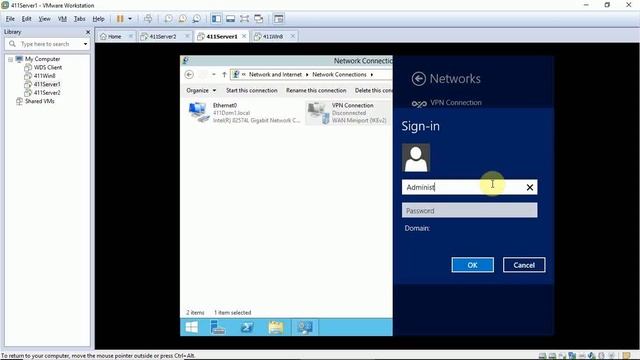Image resolution: width=640 pixels, height=360 pixels.
Task: Close the 411Win8 tab
Action: click(x=293, y=36)
